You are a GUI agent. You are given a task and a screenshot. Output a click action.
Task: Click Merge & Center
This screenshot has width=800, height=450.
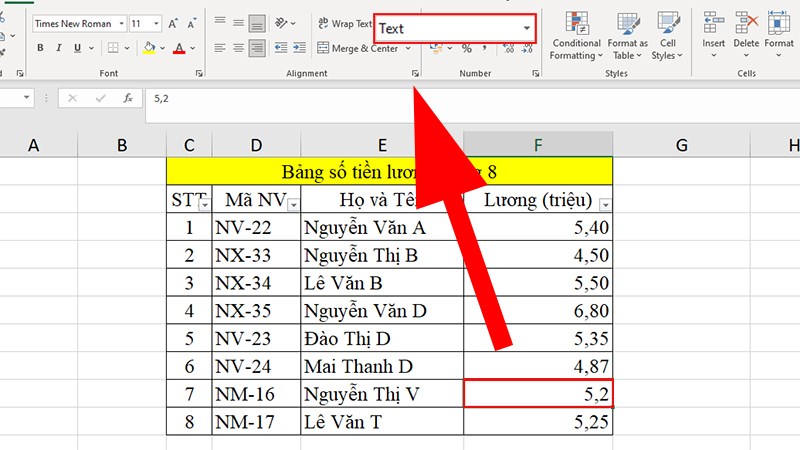point(358,48)
